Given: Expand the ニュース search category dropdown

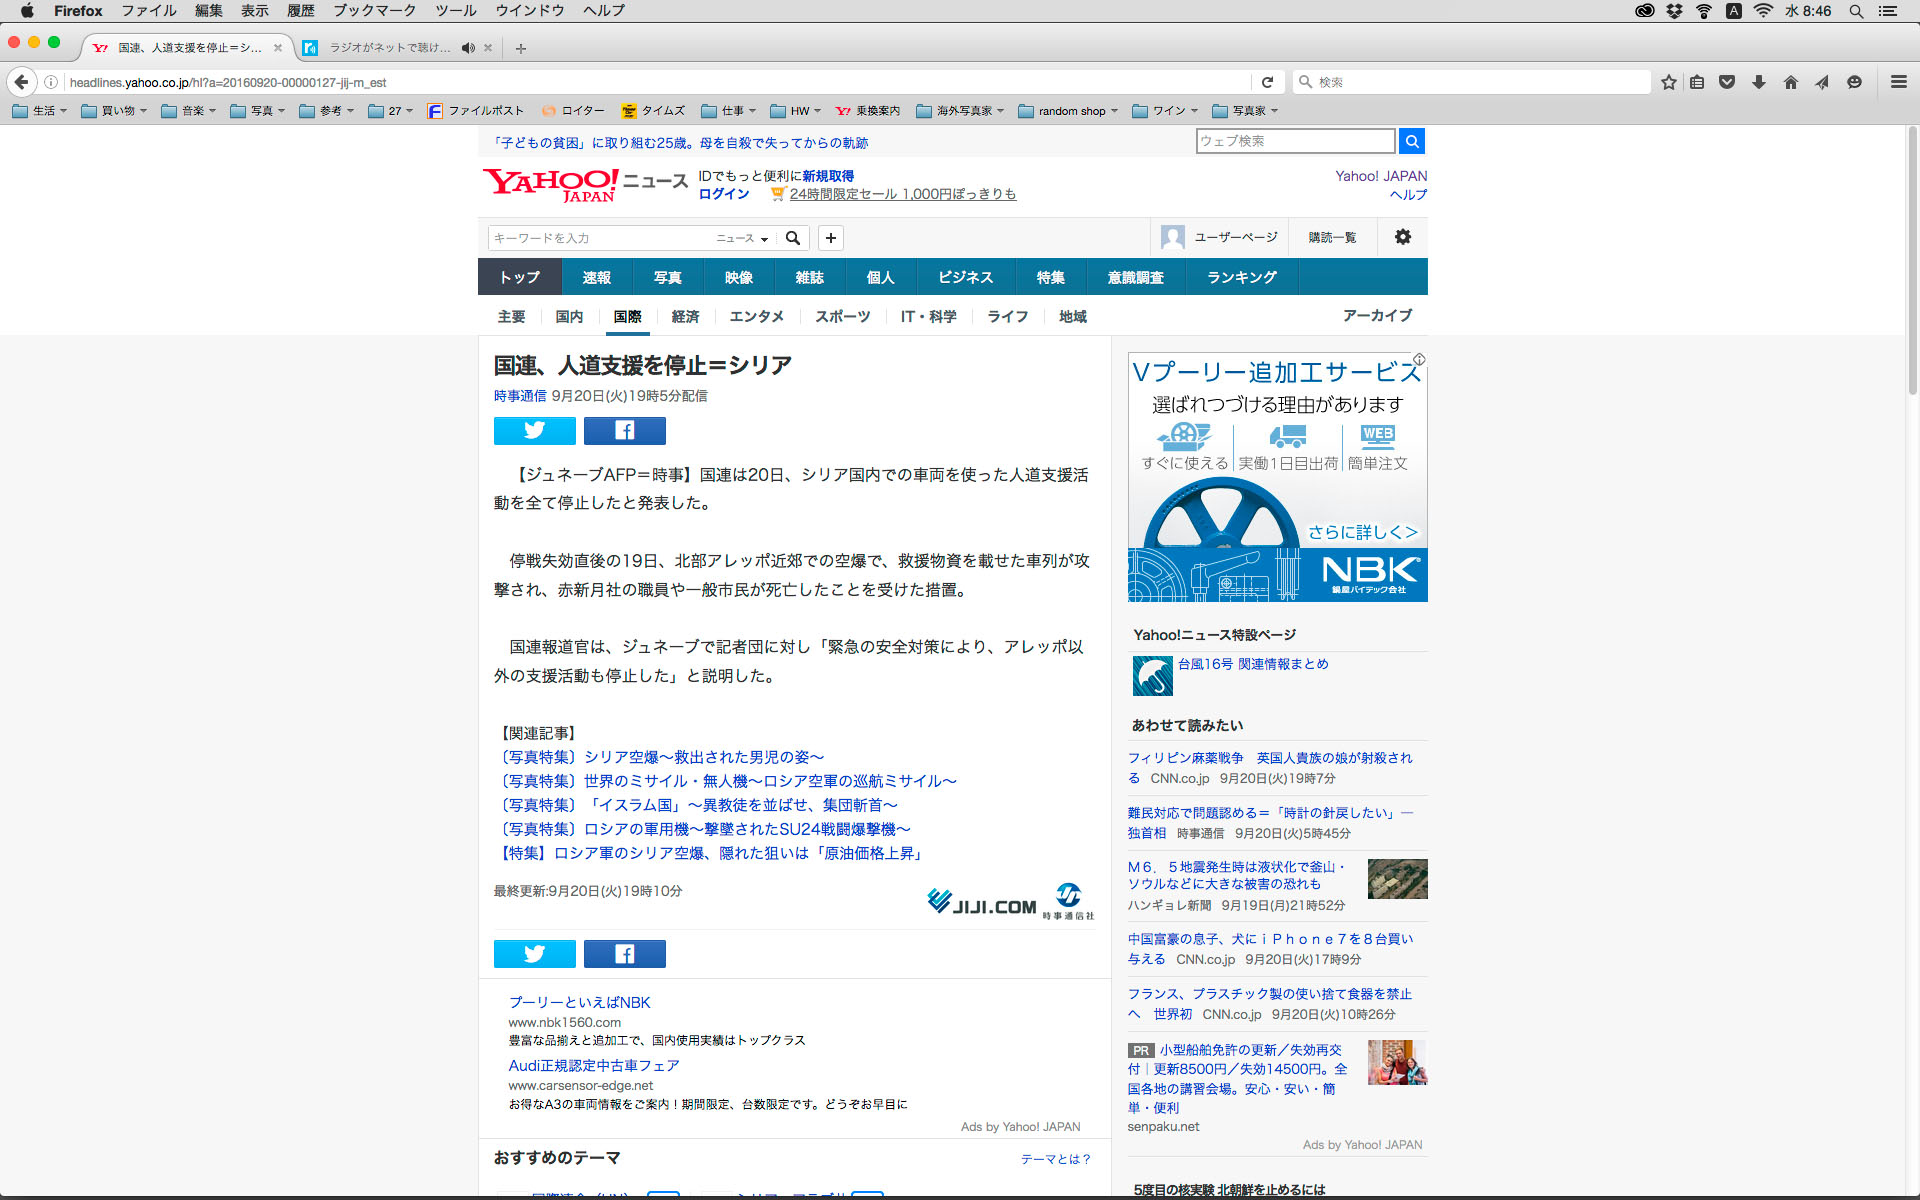Looking at the screenshot, I should (x=742, y=238).
